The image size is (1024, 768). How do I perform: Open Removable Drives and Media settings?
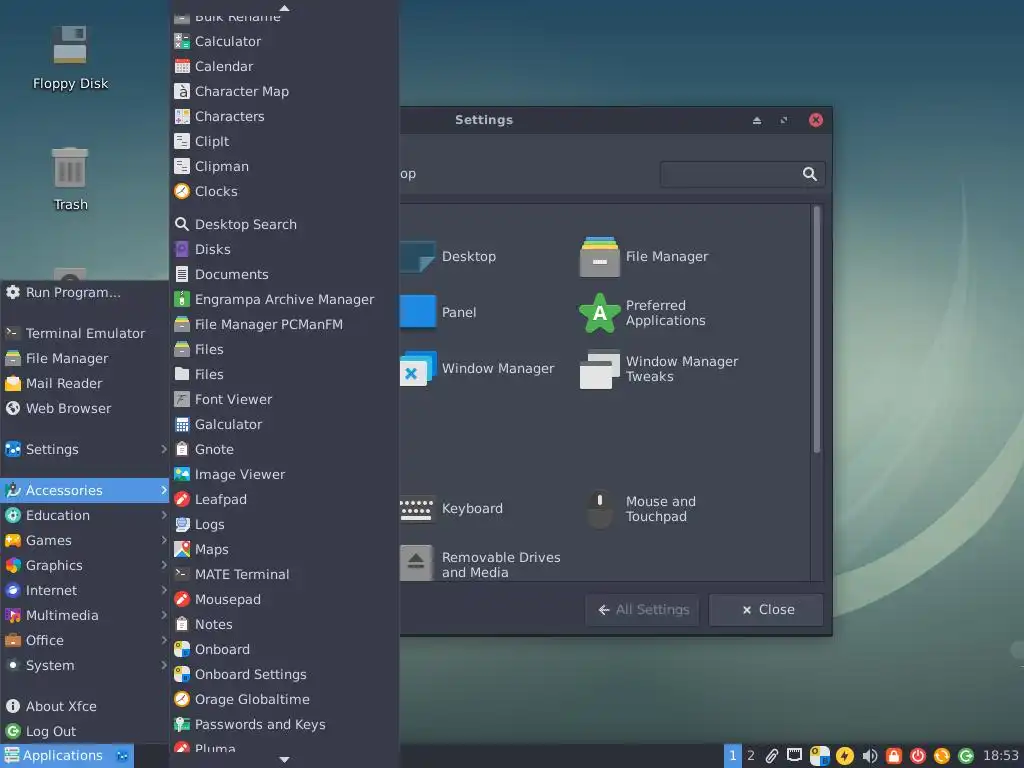[481, 564]
